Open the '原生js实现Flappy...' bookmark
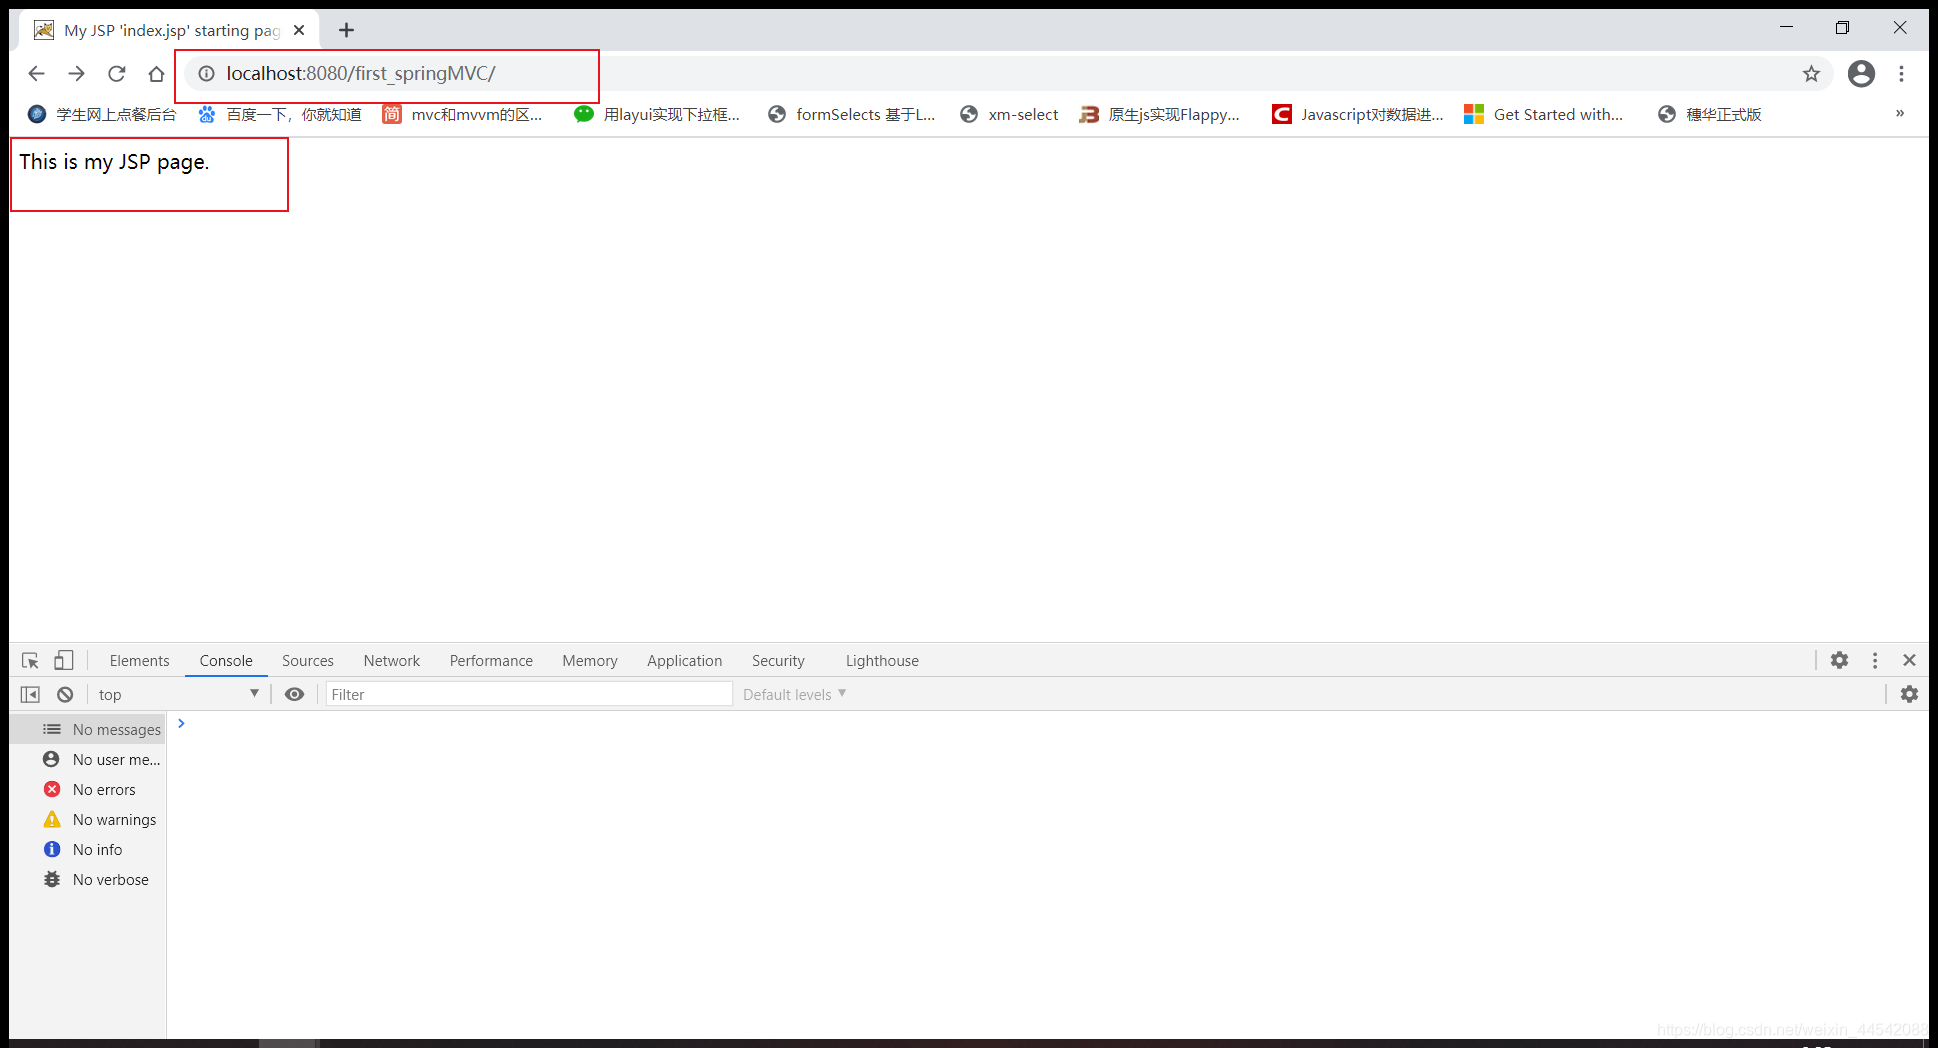The width and height of the screenshot is (1938, 1048). coord(1160,114)
